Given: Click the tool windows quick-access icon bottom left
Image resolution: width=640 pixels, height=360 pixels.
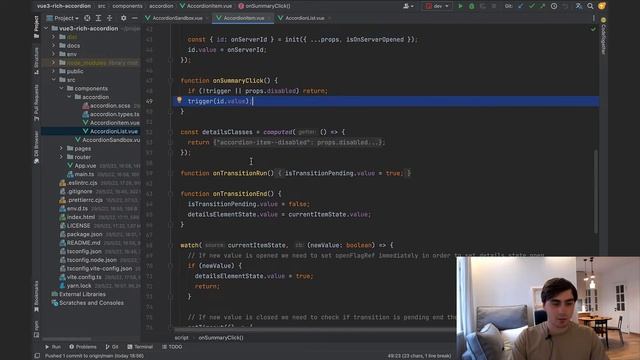Looking at the screenshot, I should (x=37, y=356).
